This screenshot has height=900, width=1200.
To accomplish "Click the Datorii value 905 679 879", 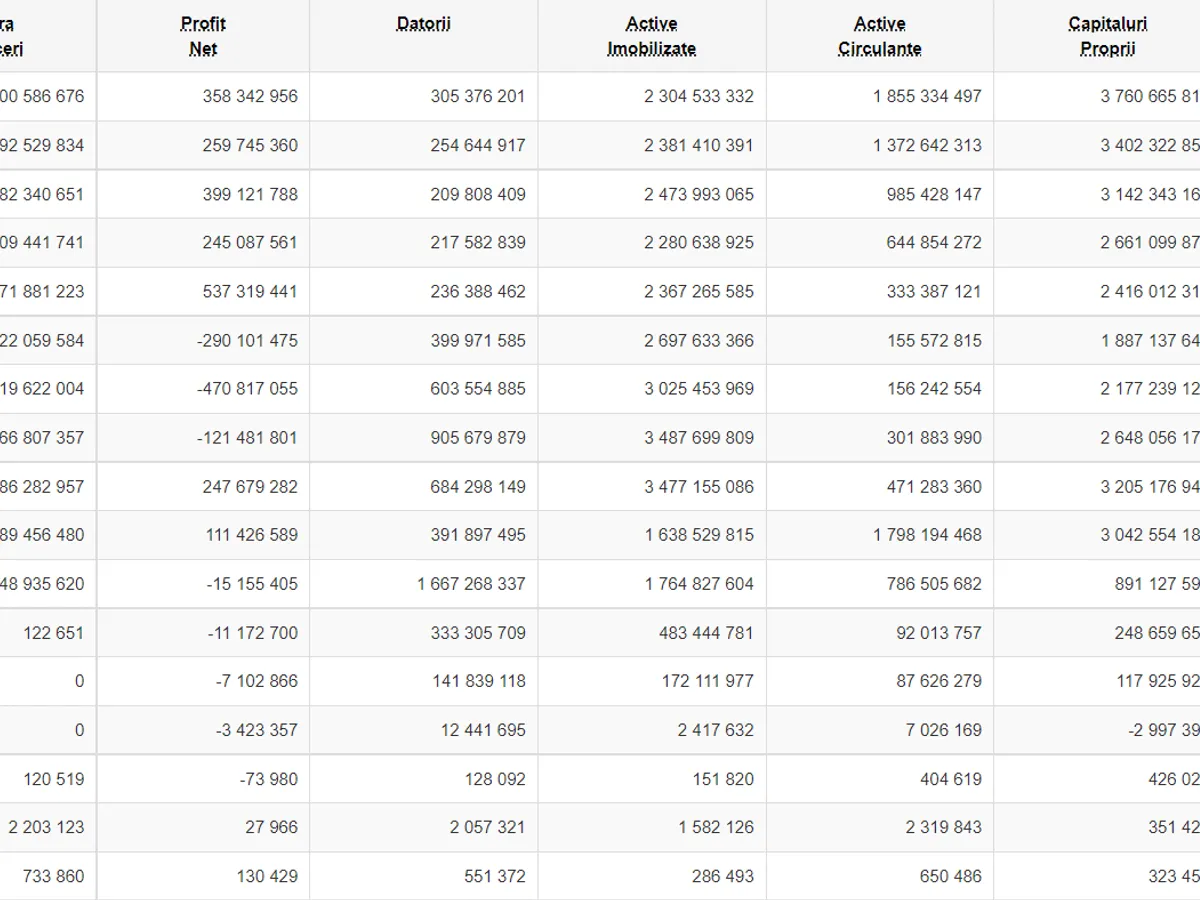I will (478, 438).
